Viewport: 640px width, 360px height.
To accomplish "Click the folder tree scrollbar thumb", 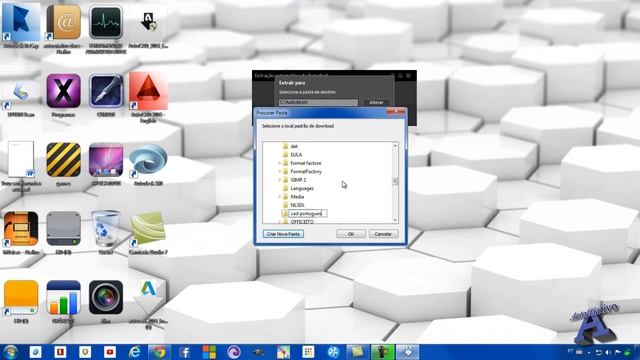I will tap(395, 181).
